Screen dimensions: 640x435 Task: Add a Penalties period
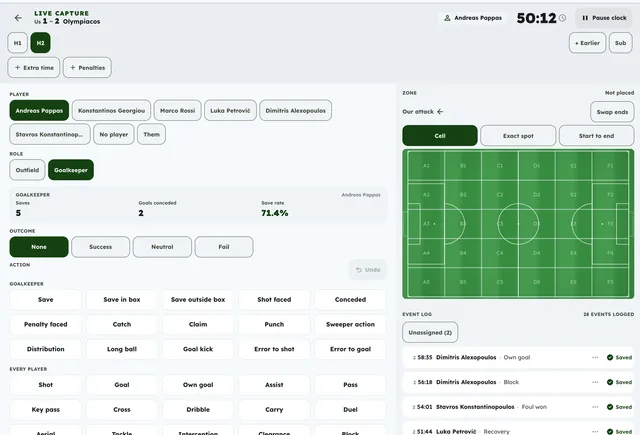(87, 68)
